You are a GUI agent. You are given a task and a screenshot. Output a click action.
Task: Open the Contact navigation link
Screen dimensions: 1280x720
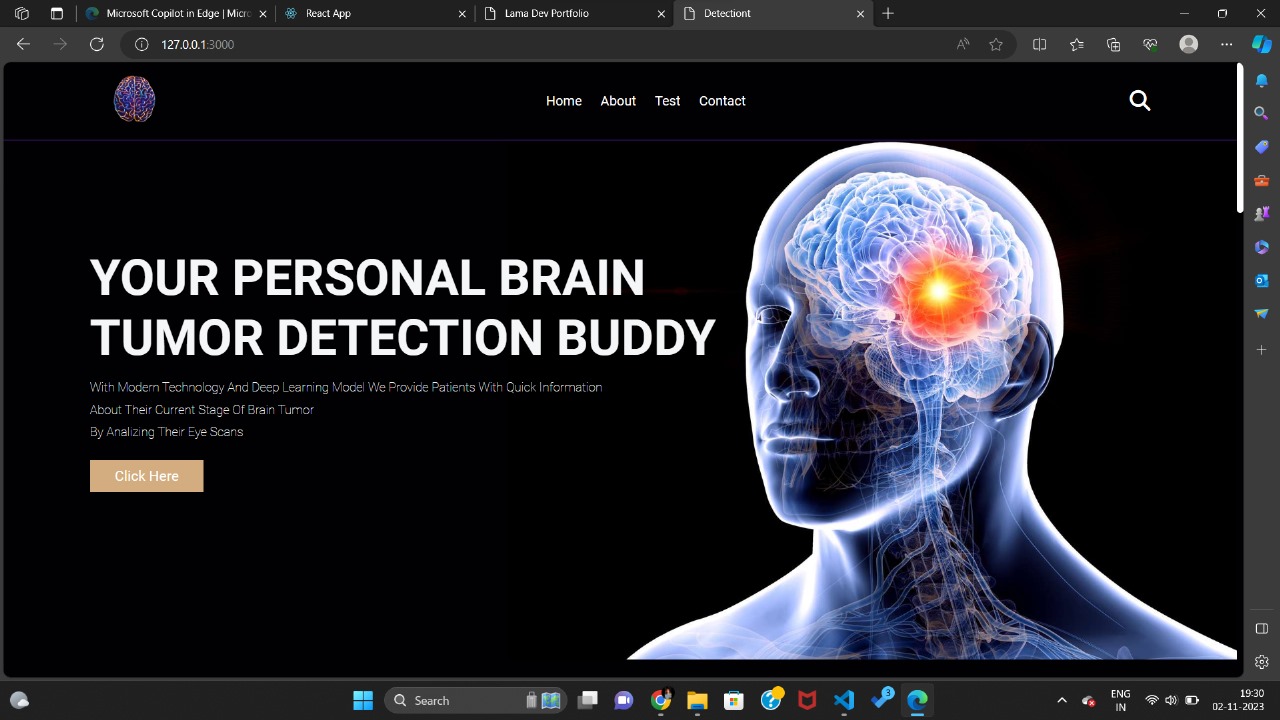coord(722,101)
